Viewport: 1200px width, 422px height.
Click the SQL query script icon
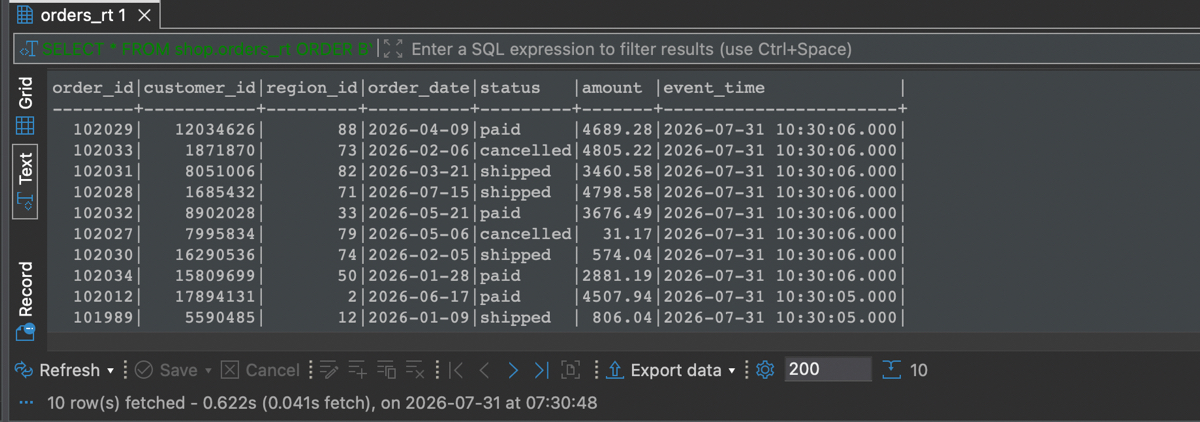pyautogui.click(x=28, y=48)
